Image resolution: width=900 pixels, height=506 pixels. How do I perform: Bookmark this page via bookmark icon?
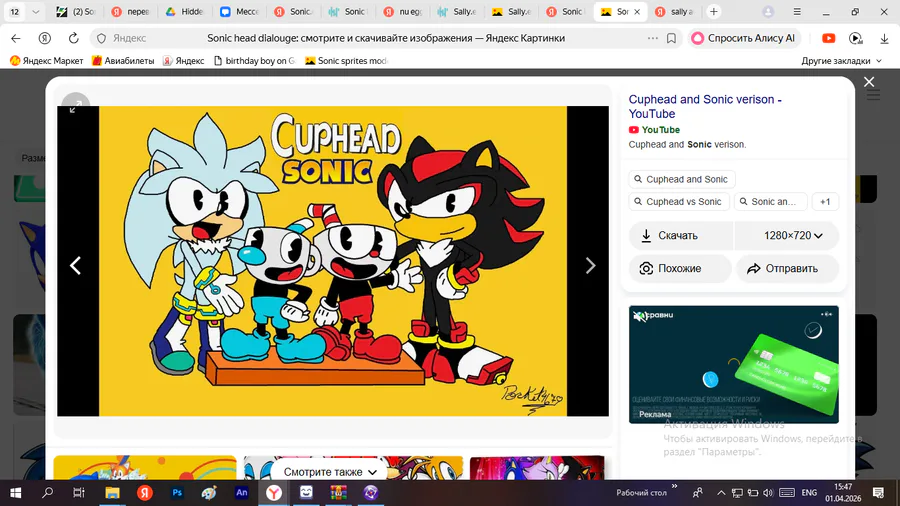[671, 38]
